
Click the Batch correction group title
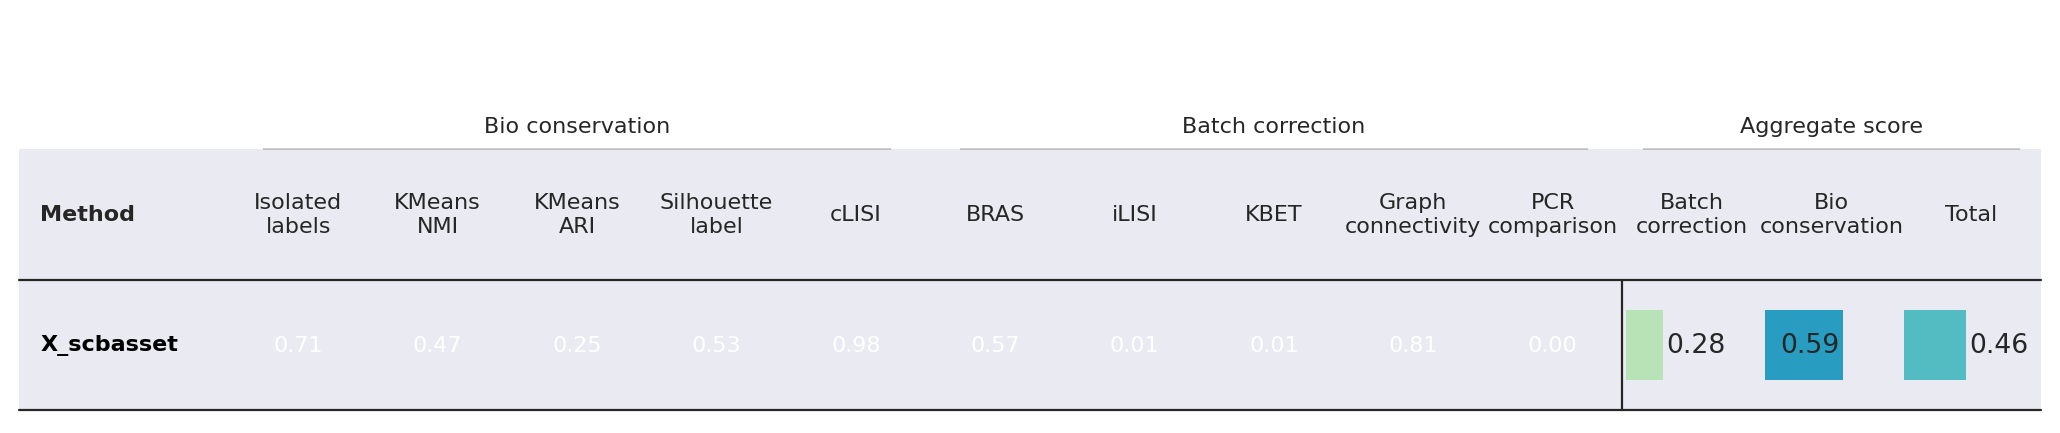pos(1273,127)
